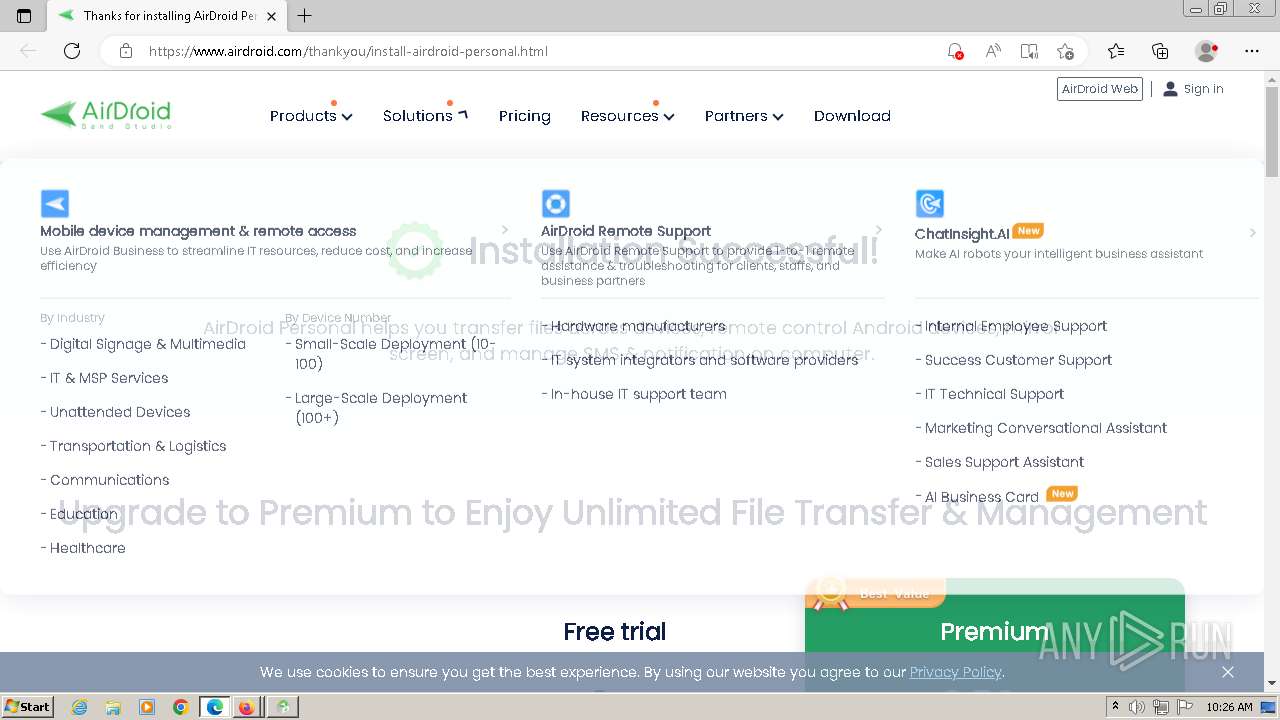This screenshot has height=720, width=1280.
Task: Close the AirDroid browser tab
Action: [x=271, y=16]
